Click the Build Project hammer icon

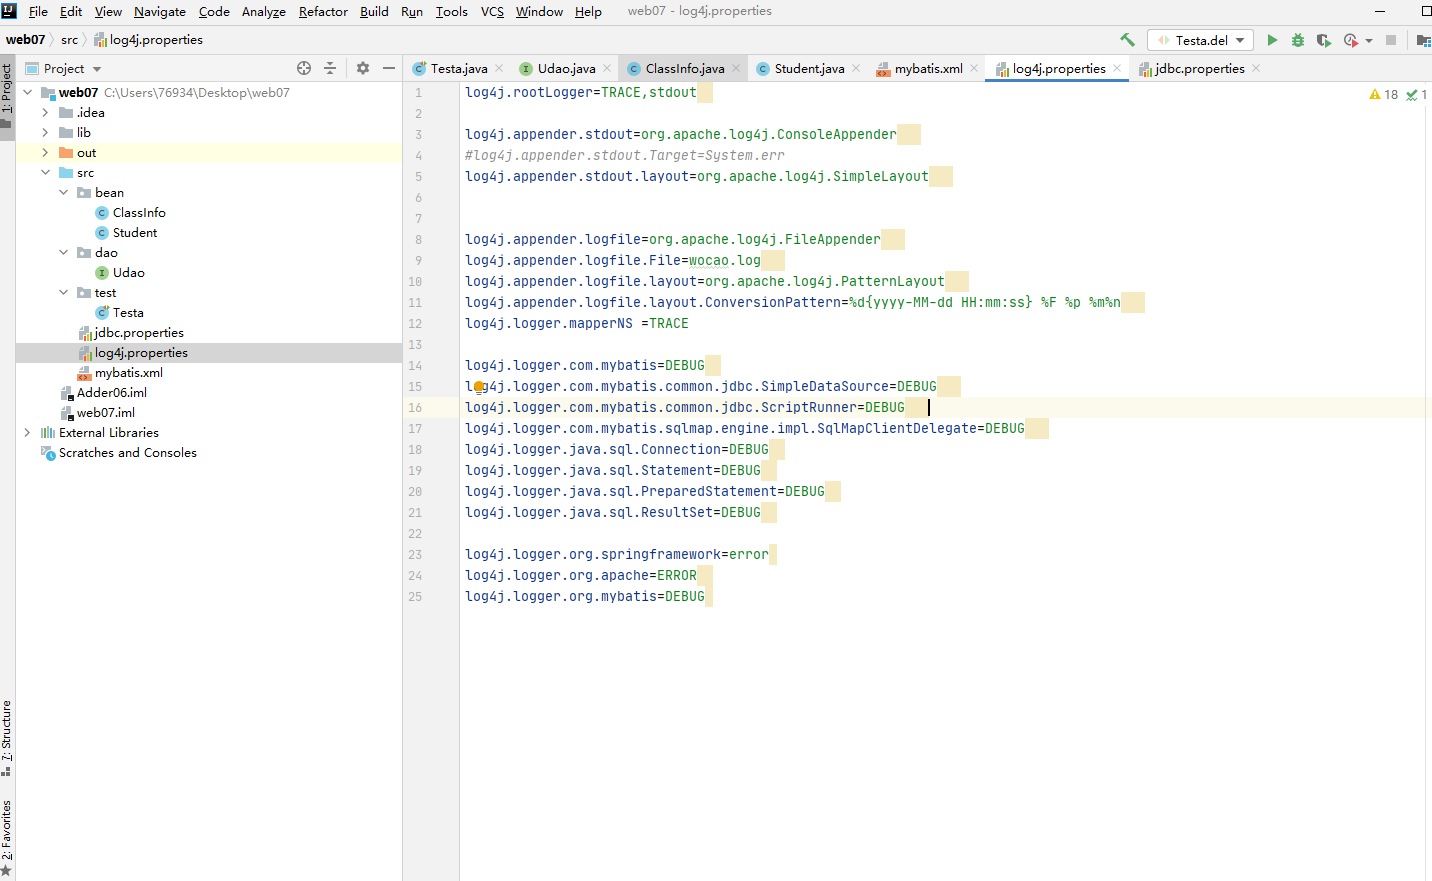pyautogui.click(x=1127, y=40)
